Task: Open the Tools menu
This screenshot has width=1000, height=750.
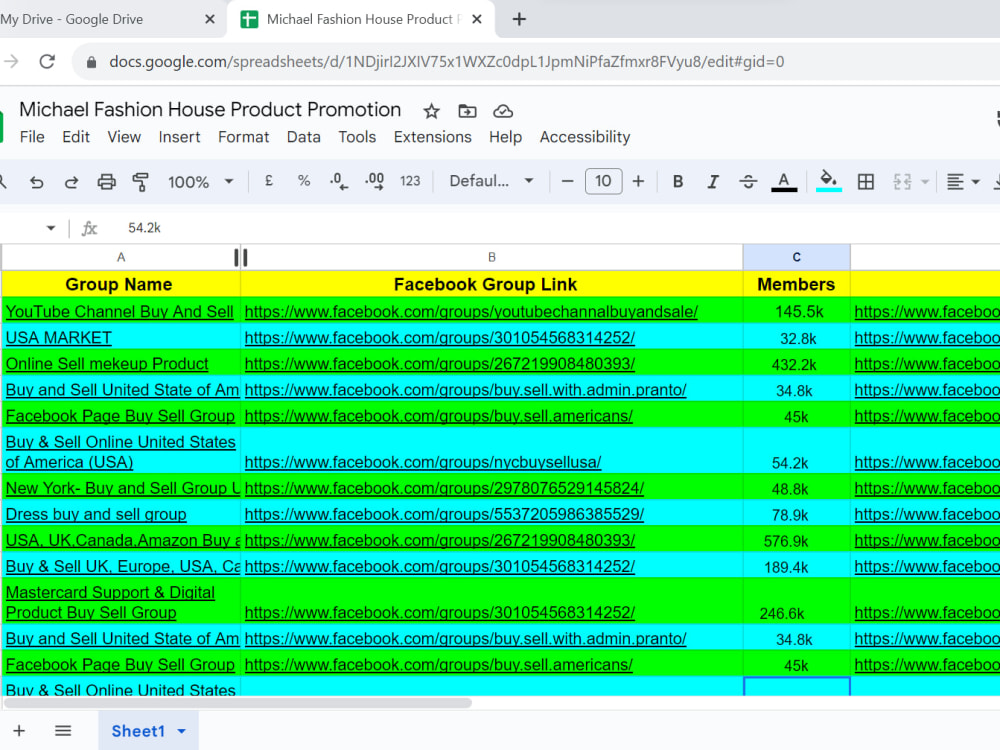Action: click(357, 137)
